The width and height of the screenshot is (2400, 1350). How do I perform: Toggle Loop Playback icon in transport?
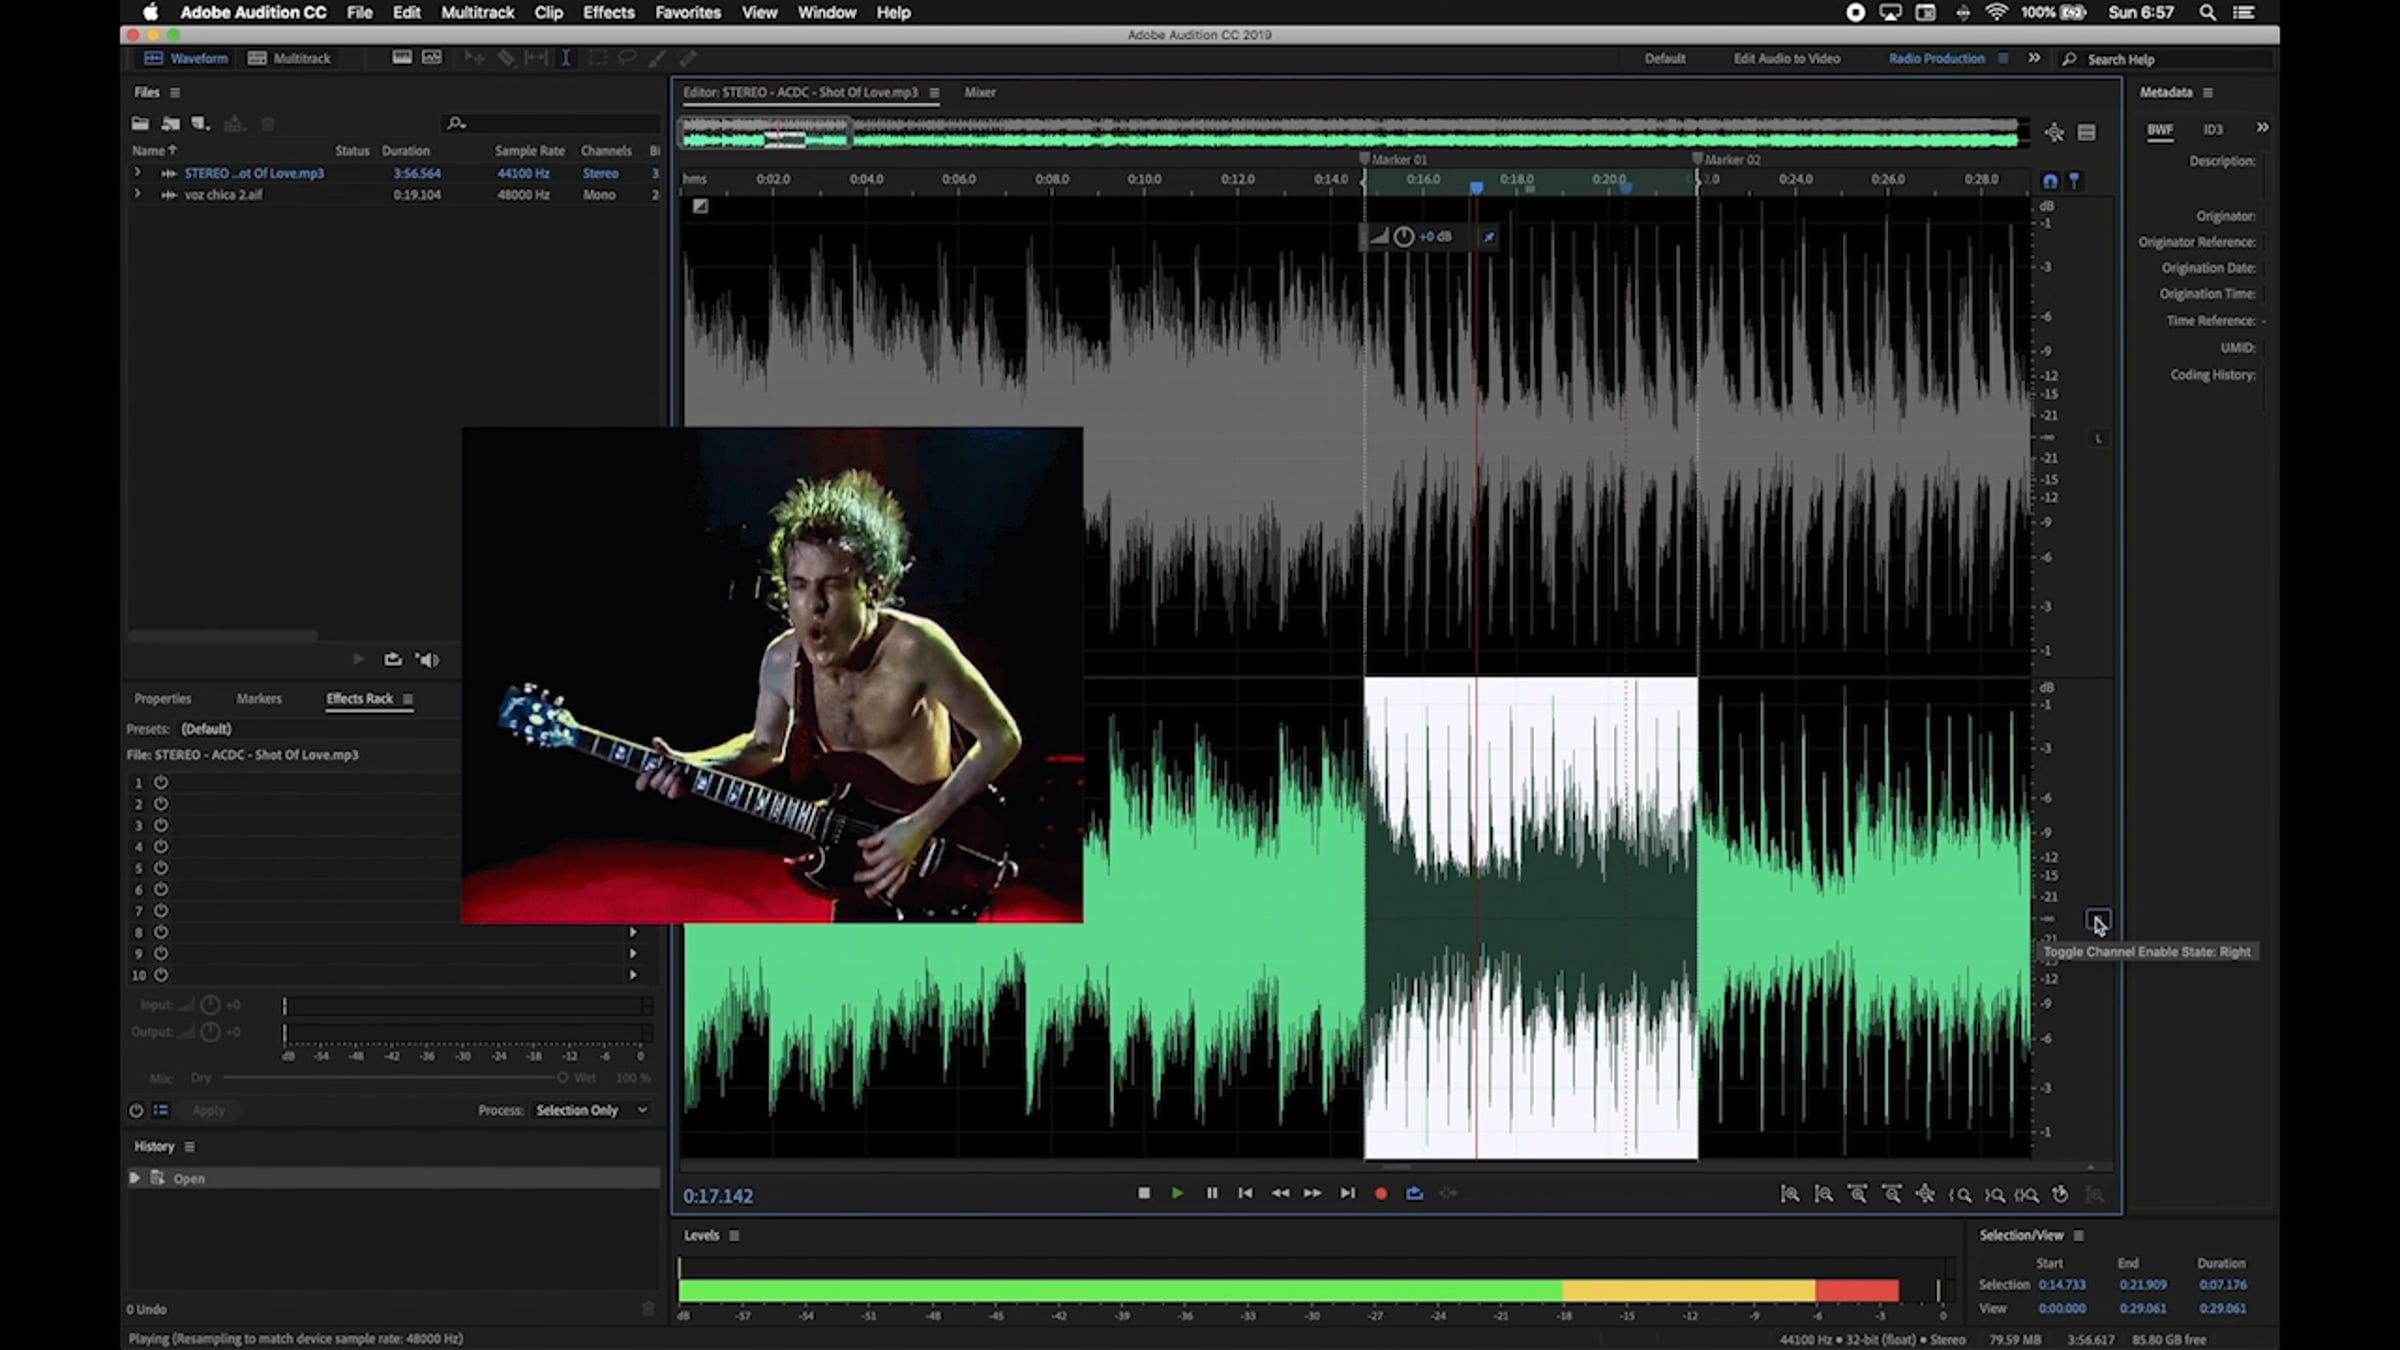(1414, 1193)
